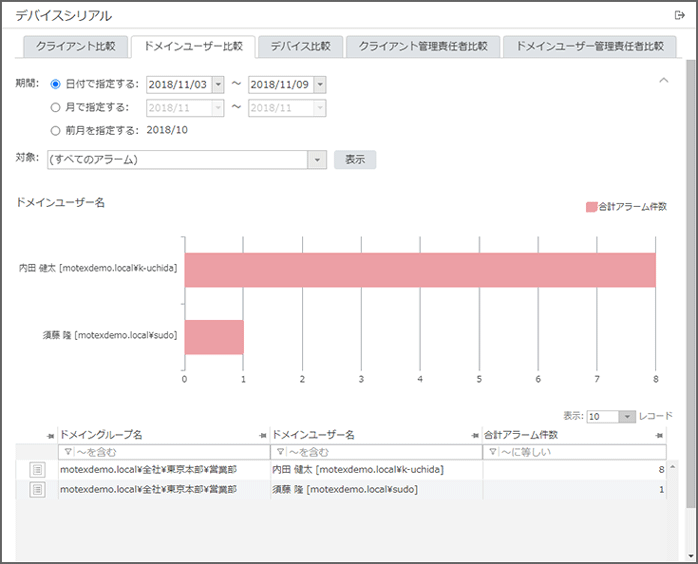Click pin icon left of ドメインユーザー名 column

pos(263,436)
